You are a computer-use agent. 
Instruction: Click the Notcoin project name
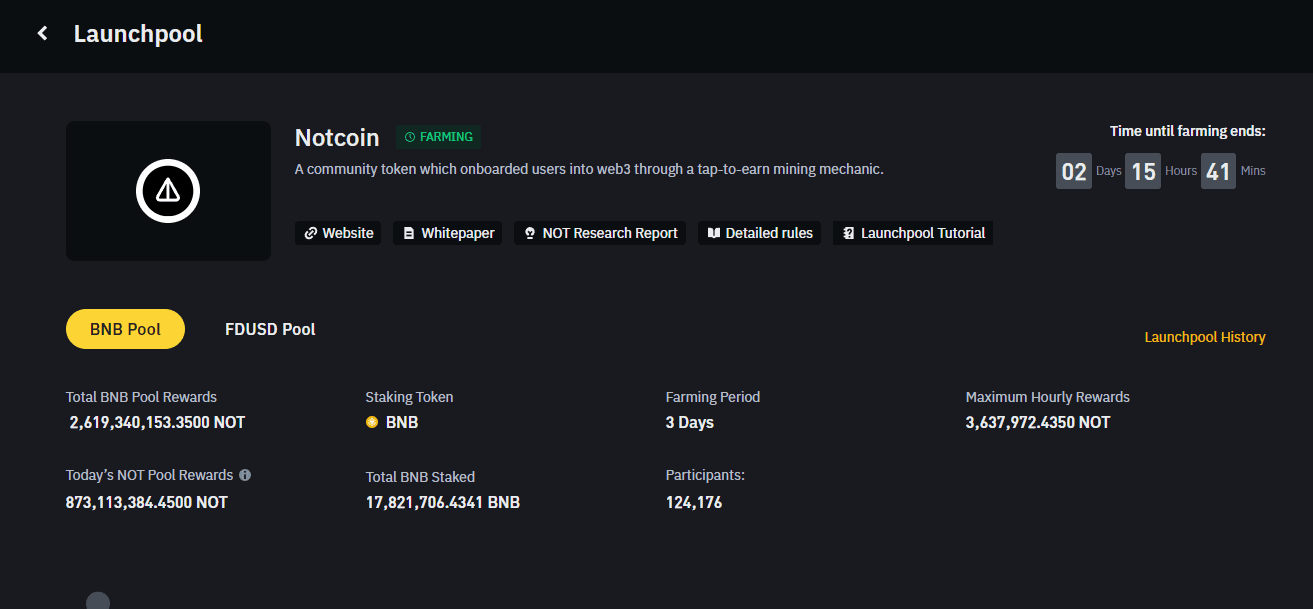337,138
